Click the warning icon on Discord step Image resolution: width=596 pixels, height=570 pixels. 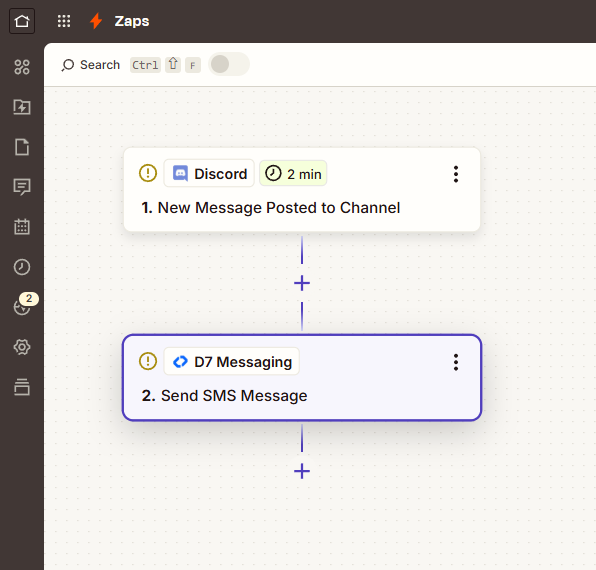click(148, 173)
